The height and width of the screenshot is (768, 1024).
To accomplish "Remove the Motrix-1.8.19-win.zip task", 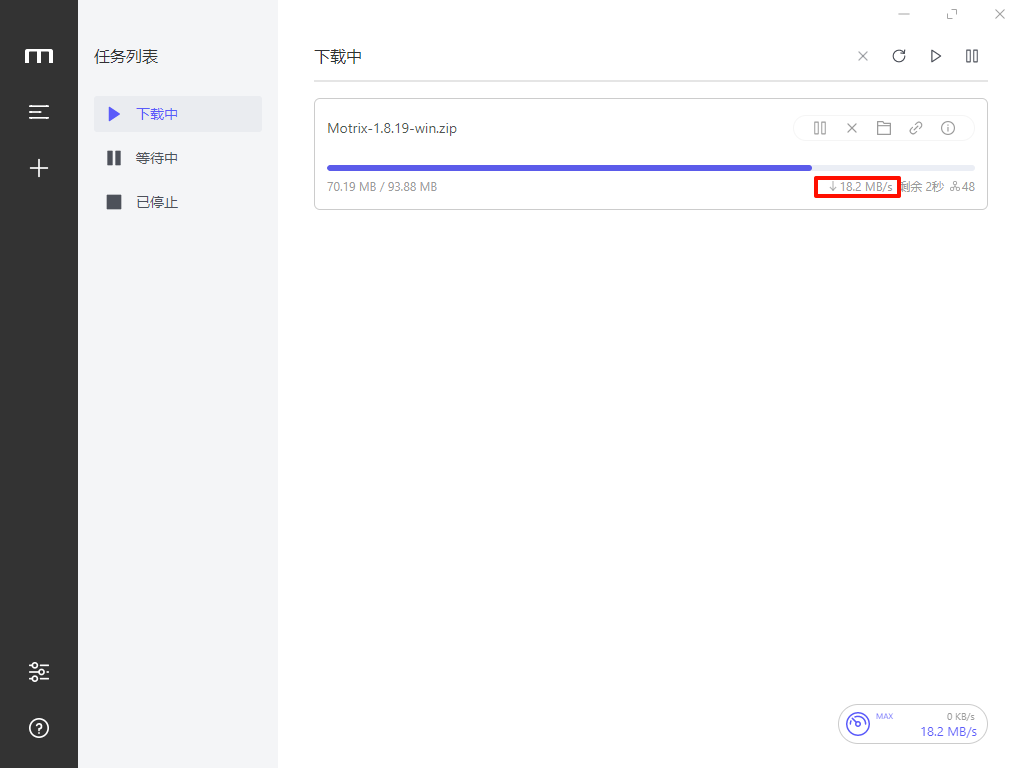I will 852,128.
